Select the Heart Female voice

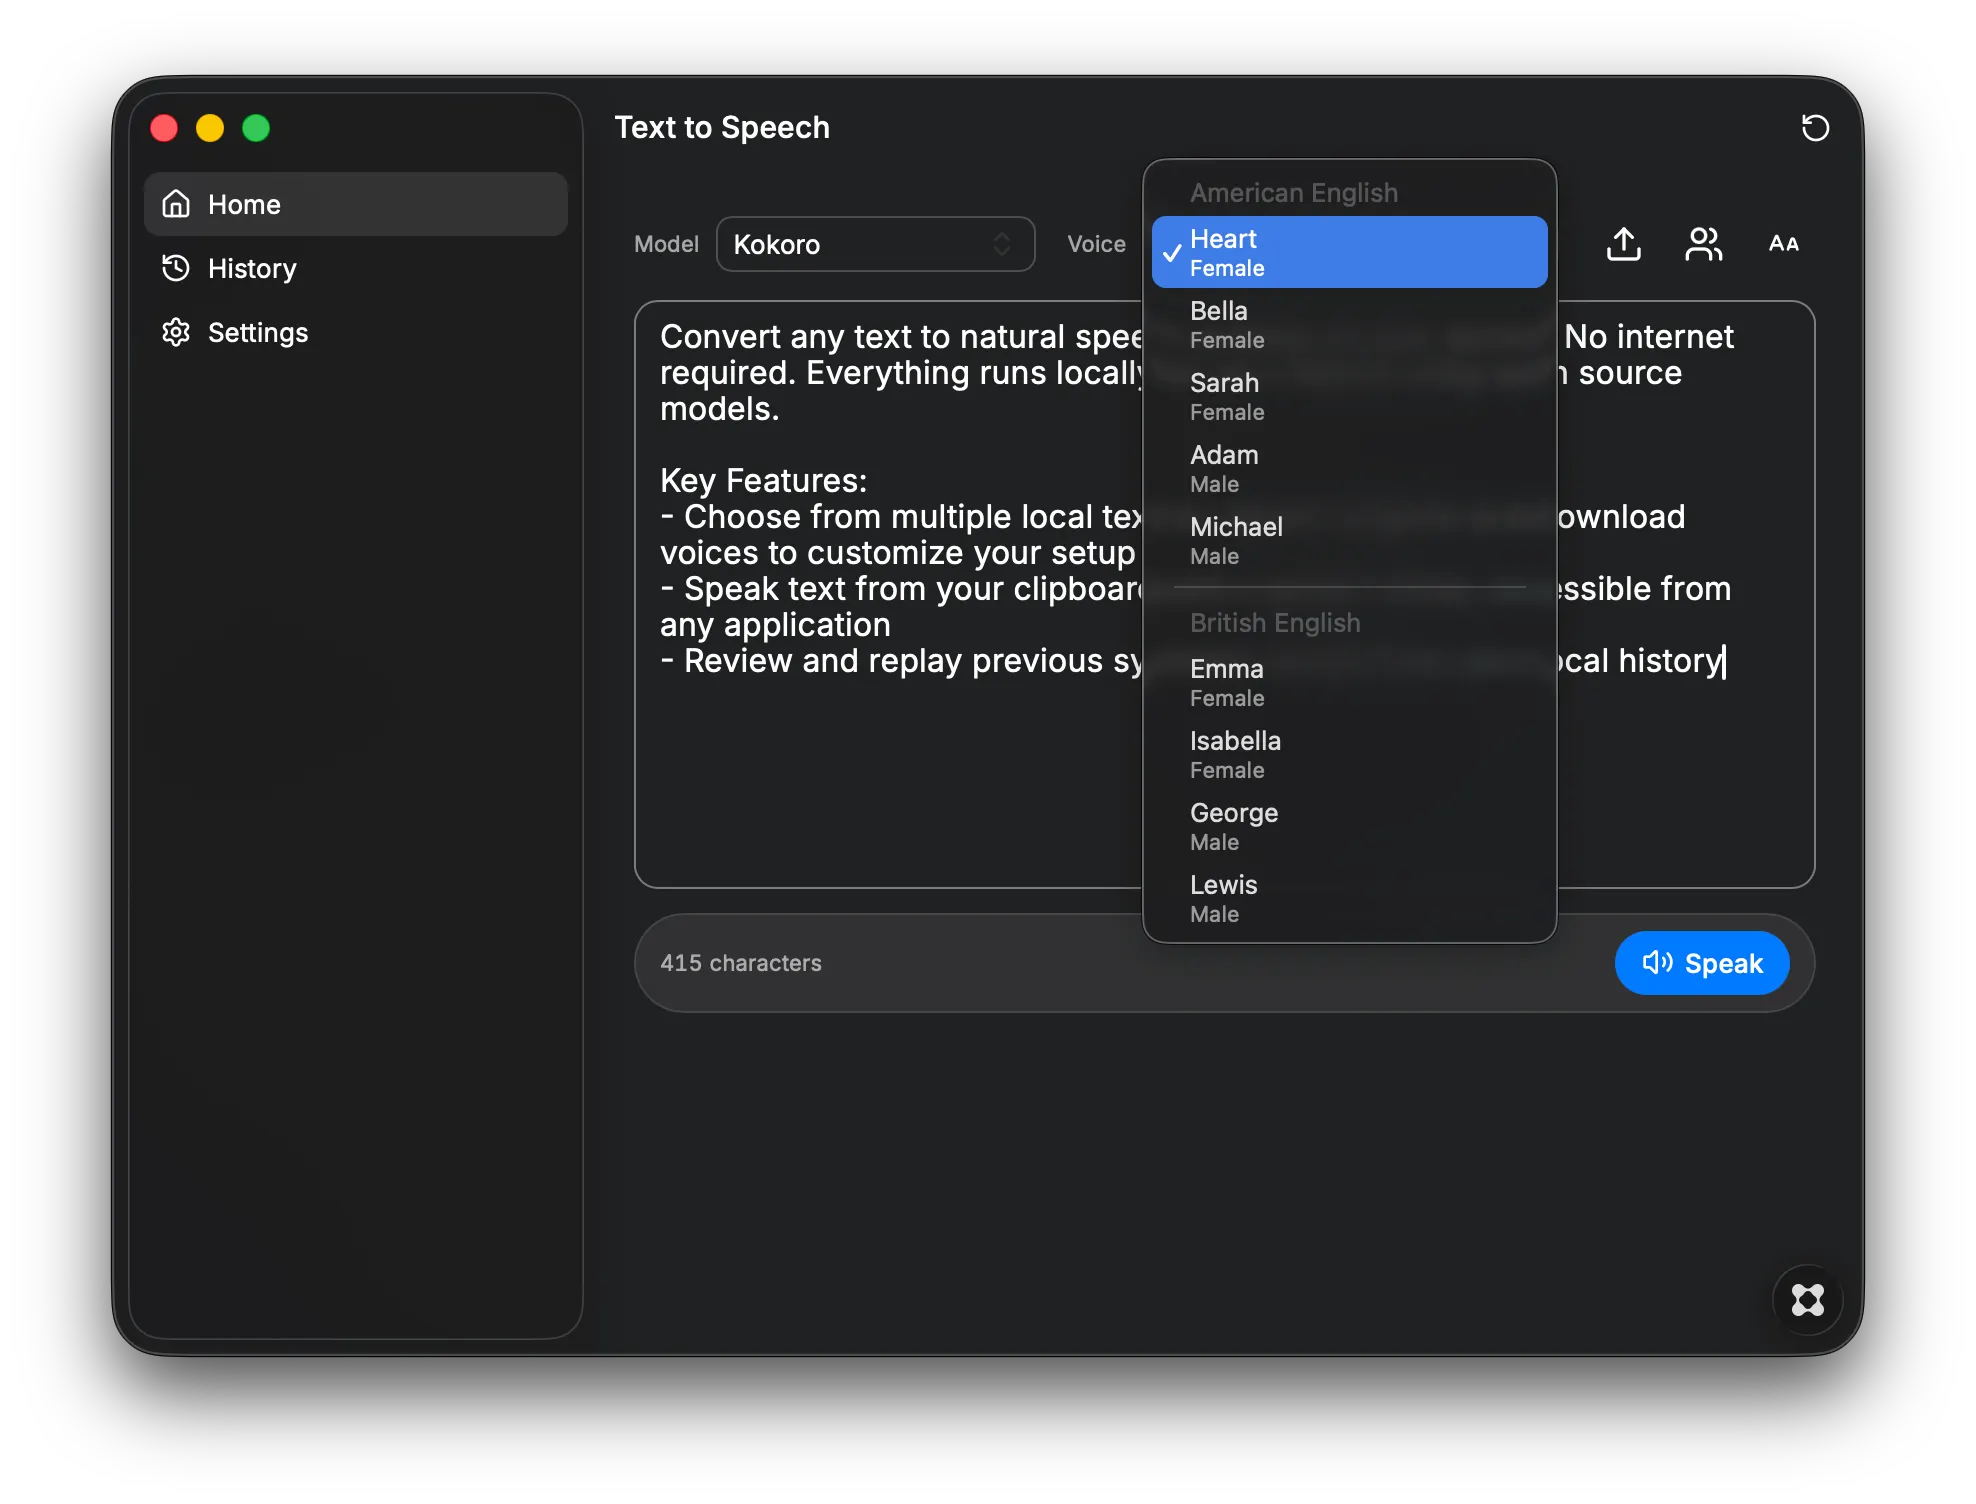[1349, 252]
